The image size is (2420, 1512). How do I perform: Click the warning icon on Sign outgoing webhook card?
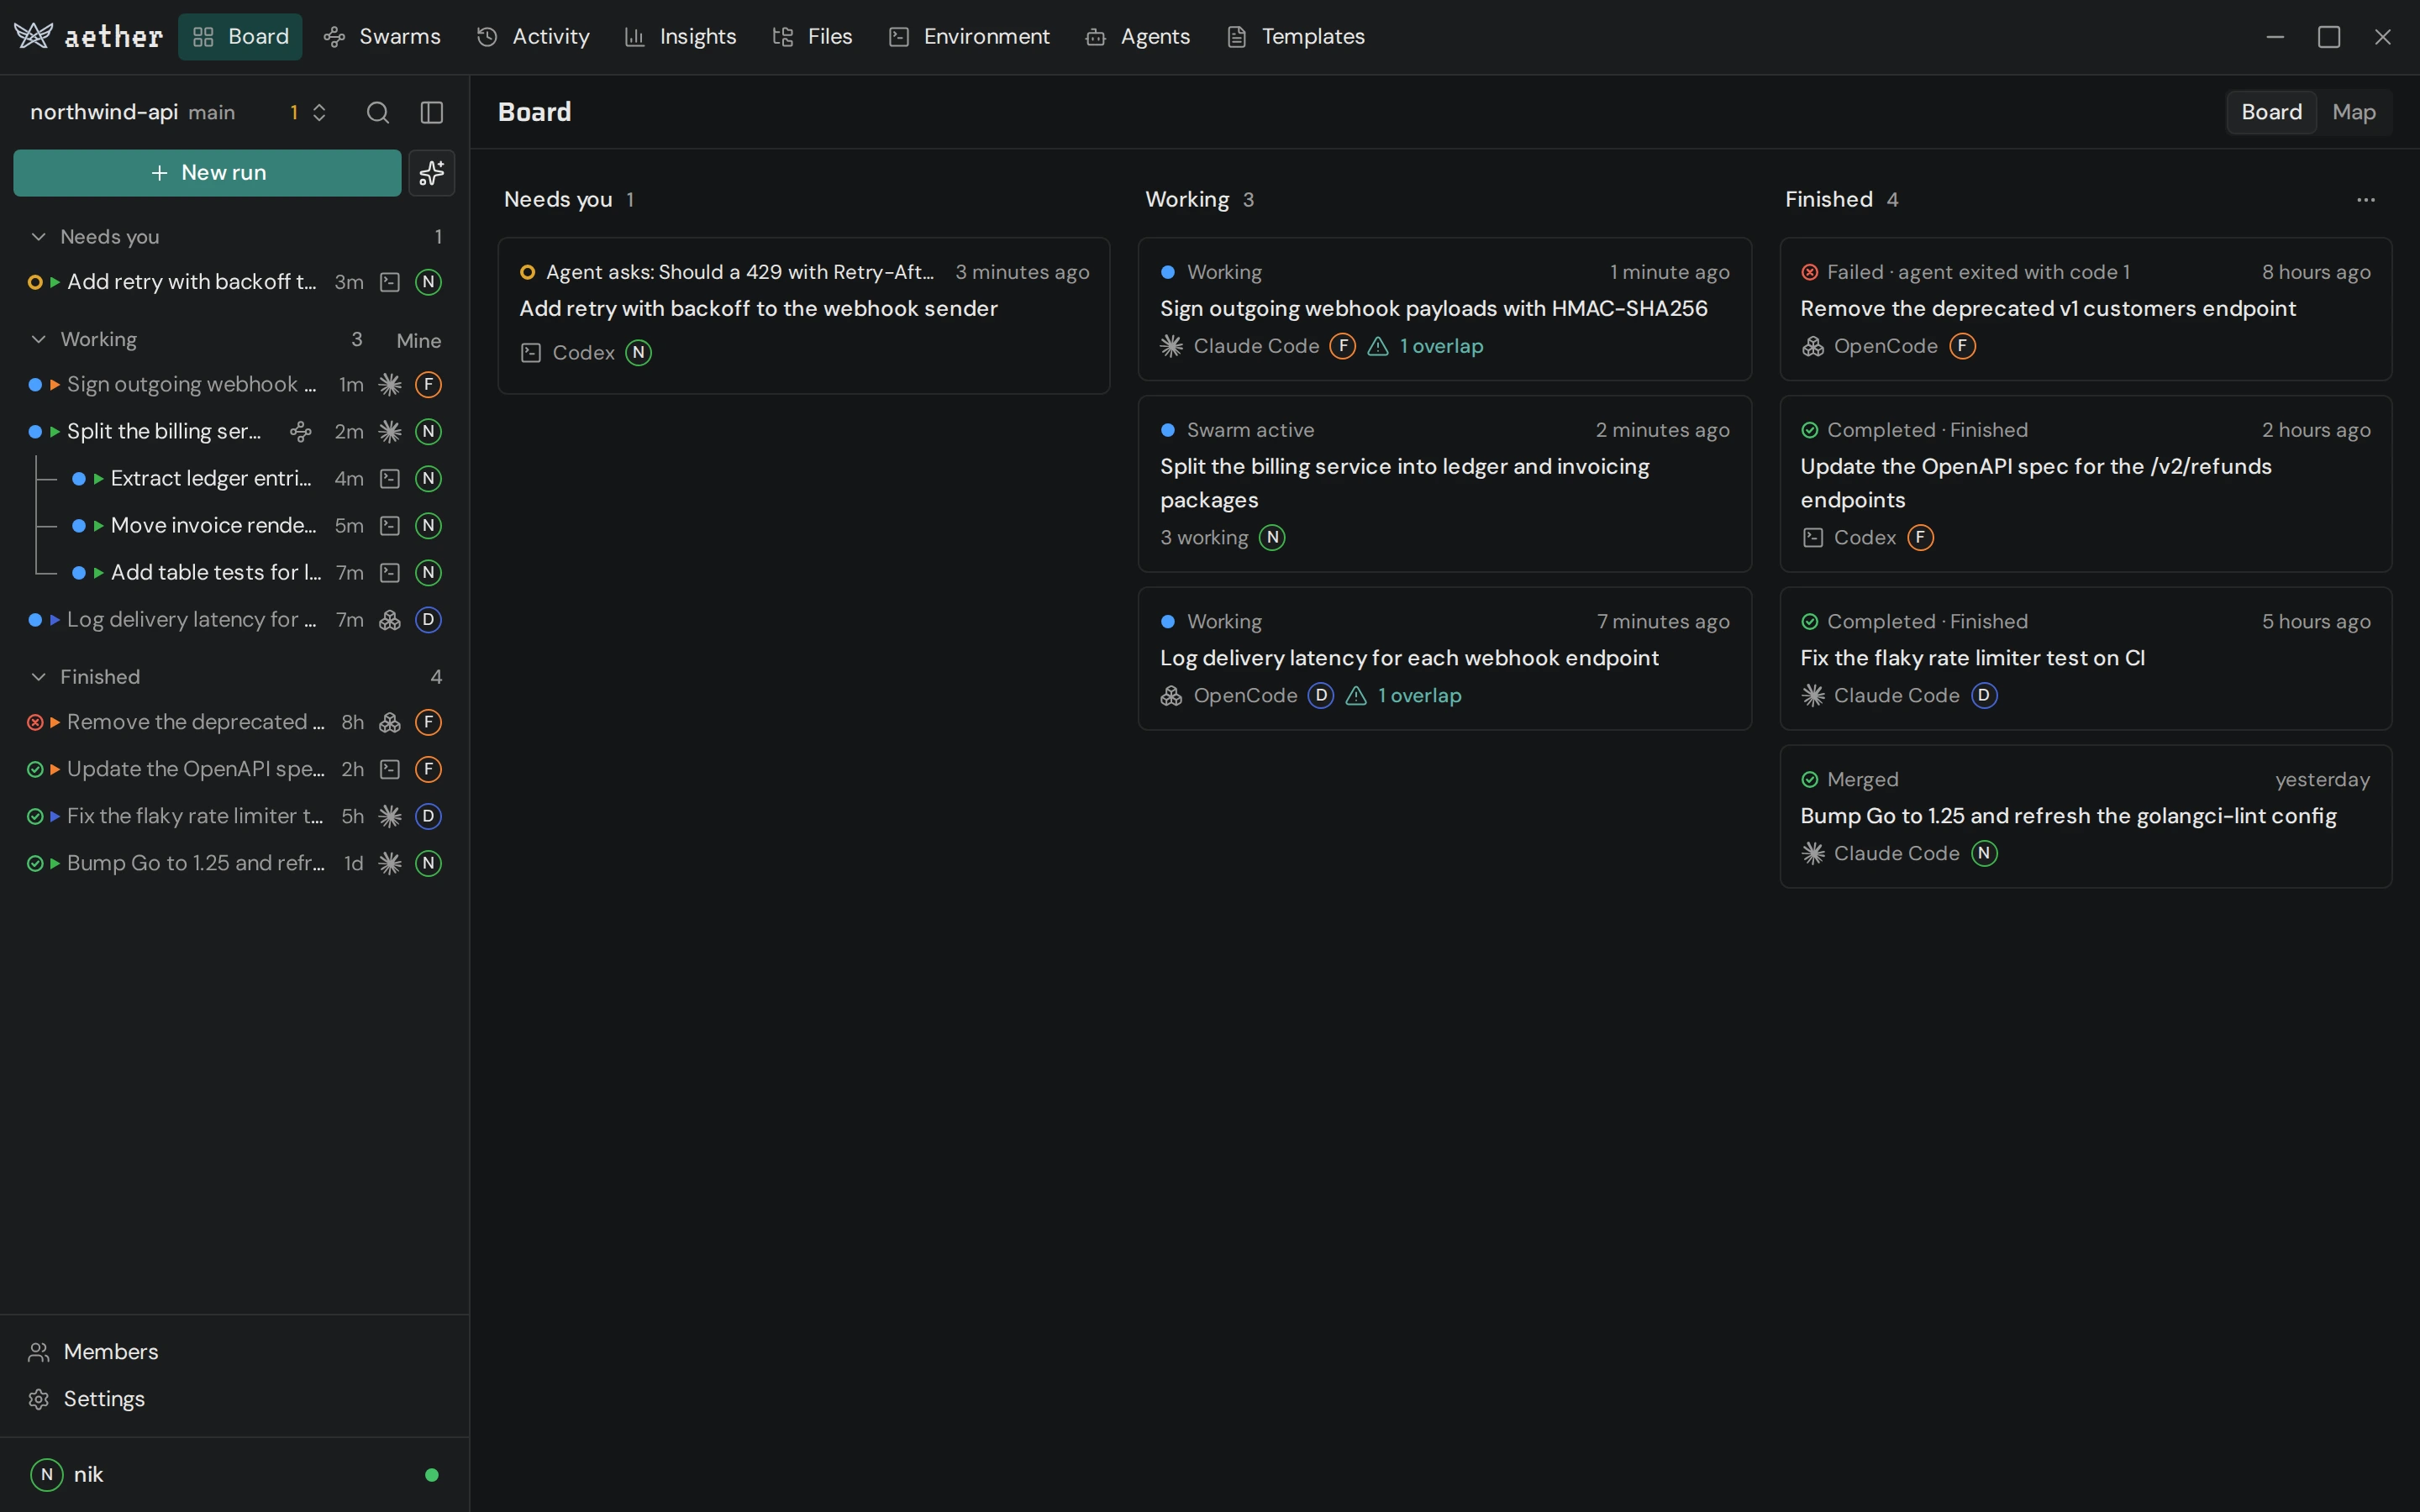tap(1378, 346)
